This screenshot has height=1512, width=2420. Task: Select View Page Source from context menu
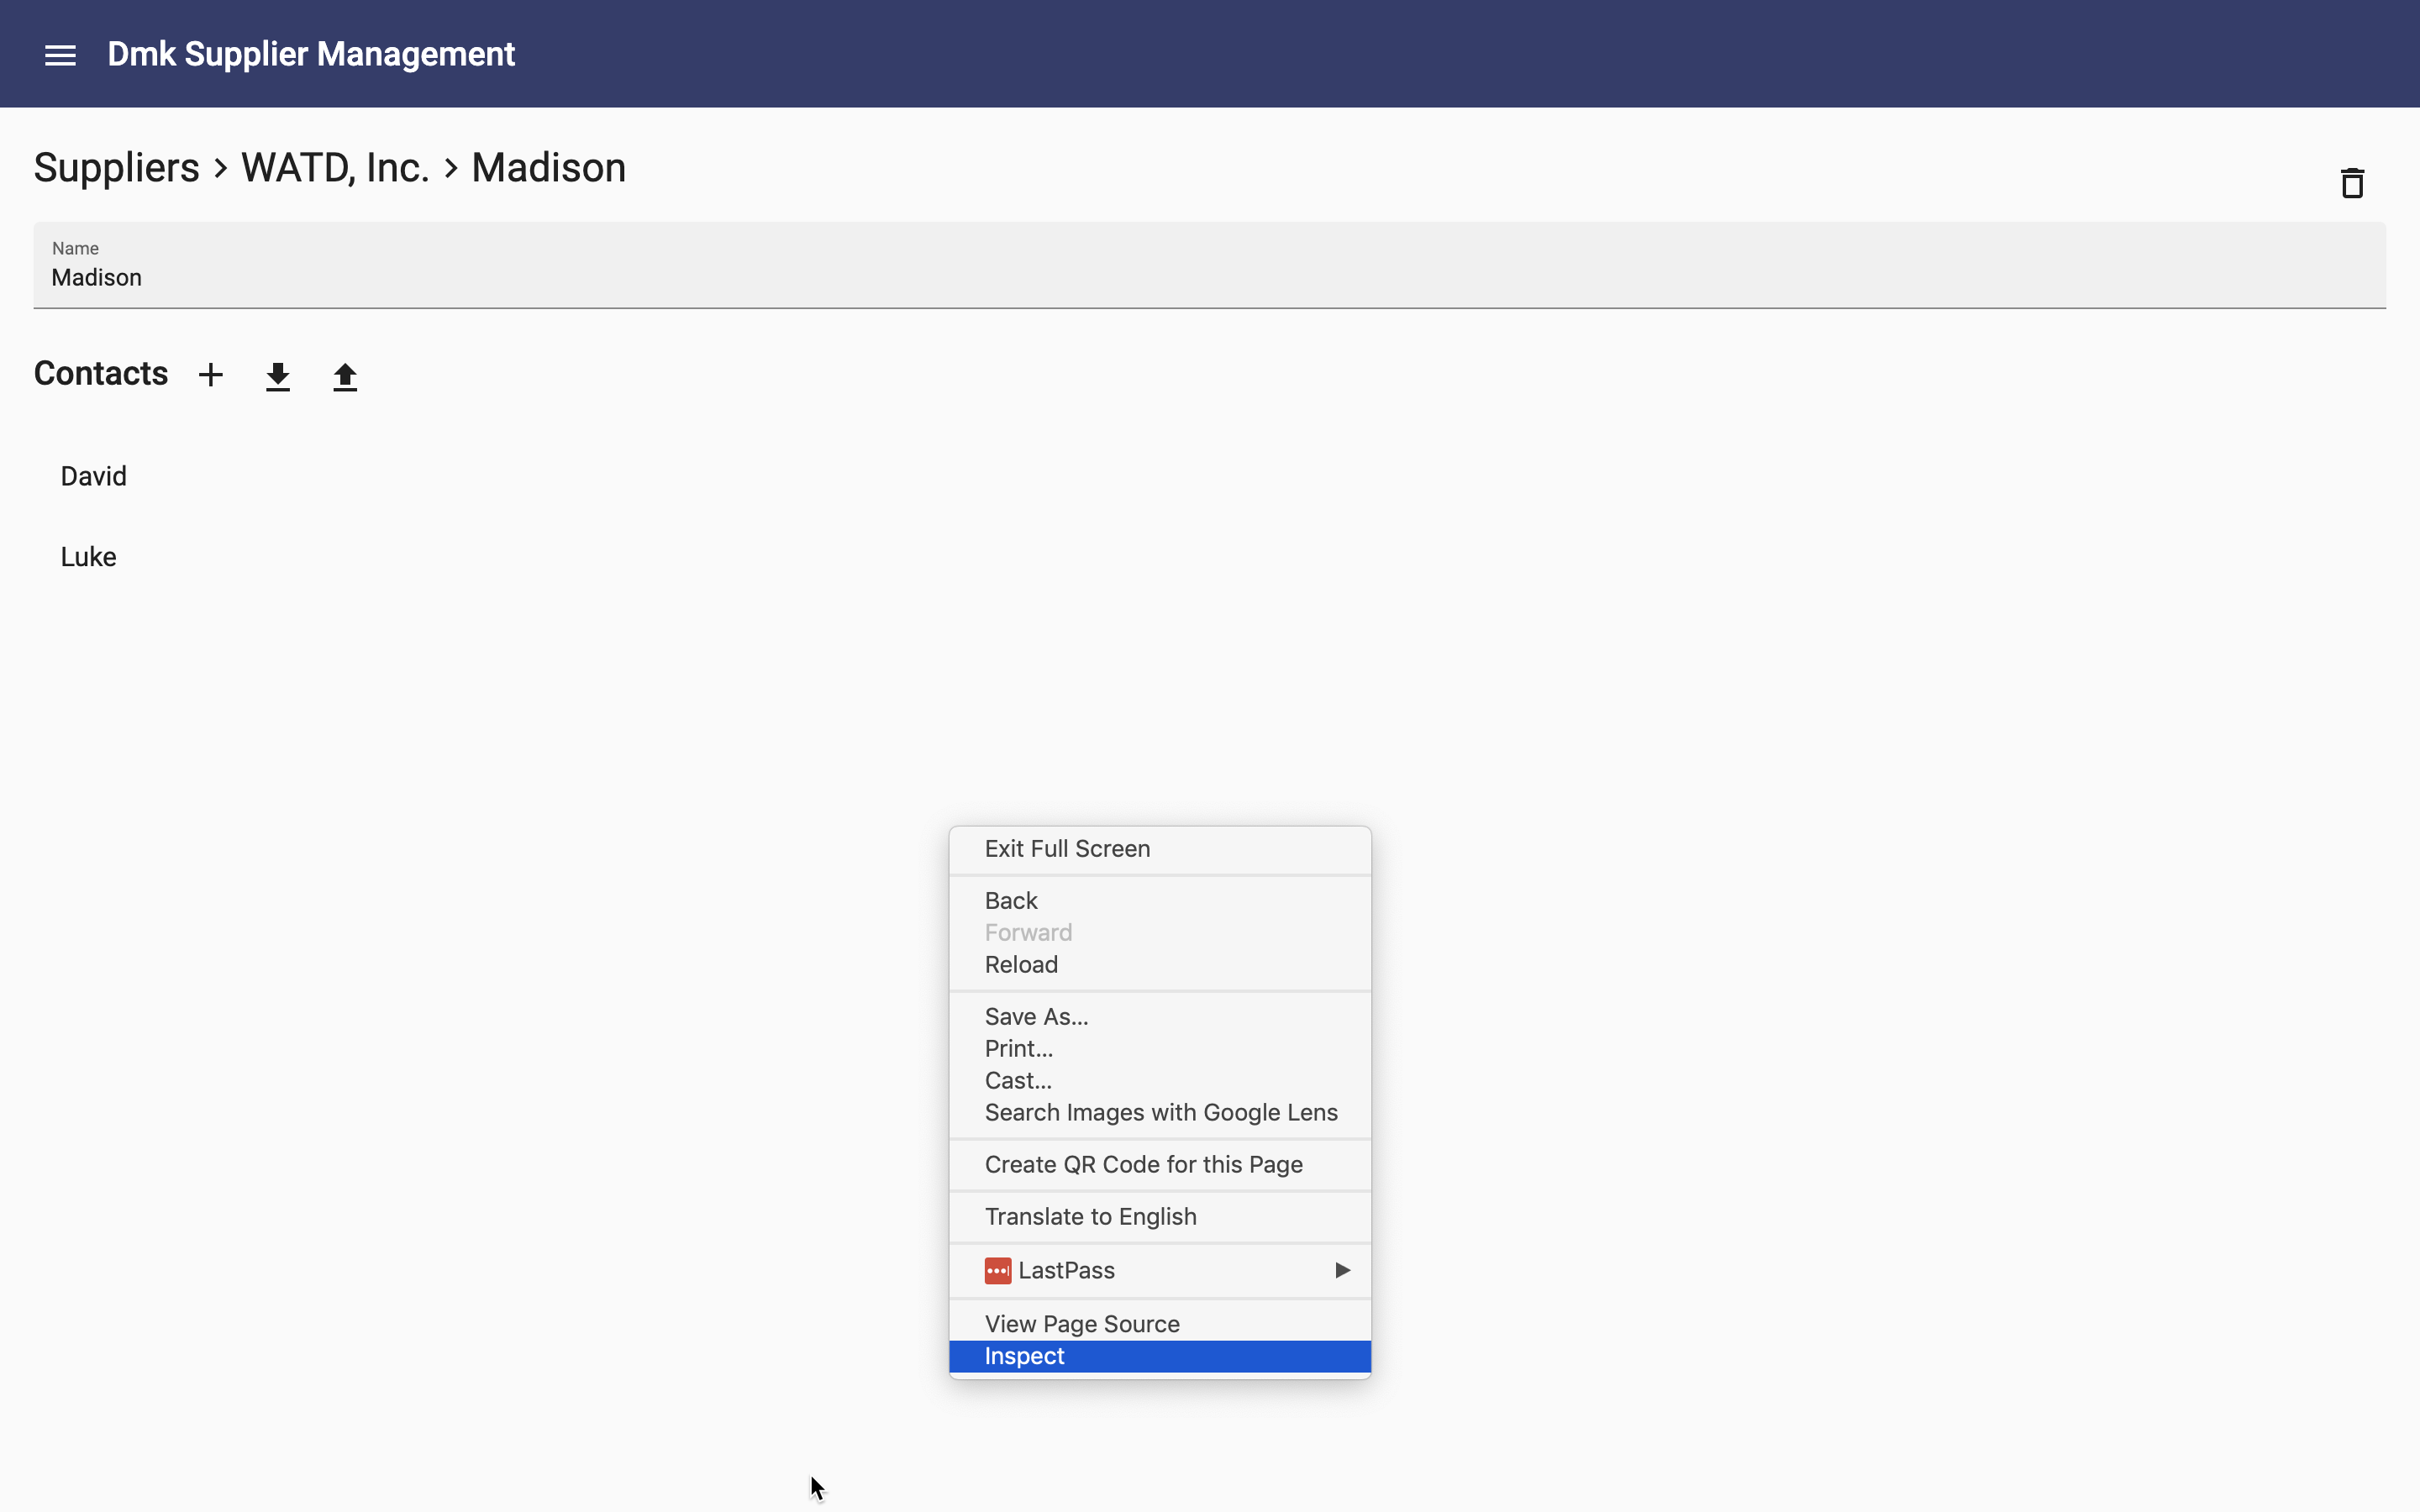coord(1082,1322)
